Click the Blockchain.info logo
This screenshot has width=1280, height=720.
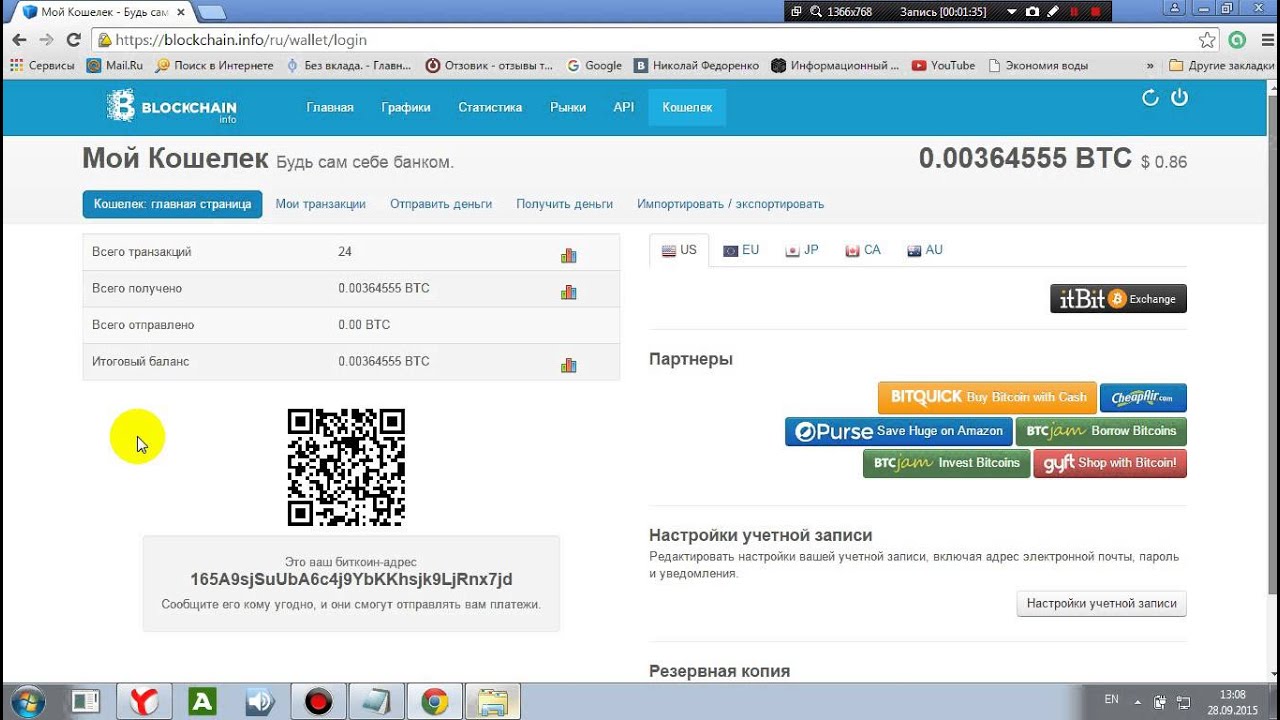point(172,107)
